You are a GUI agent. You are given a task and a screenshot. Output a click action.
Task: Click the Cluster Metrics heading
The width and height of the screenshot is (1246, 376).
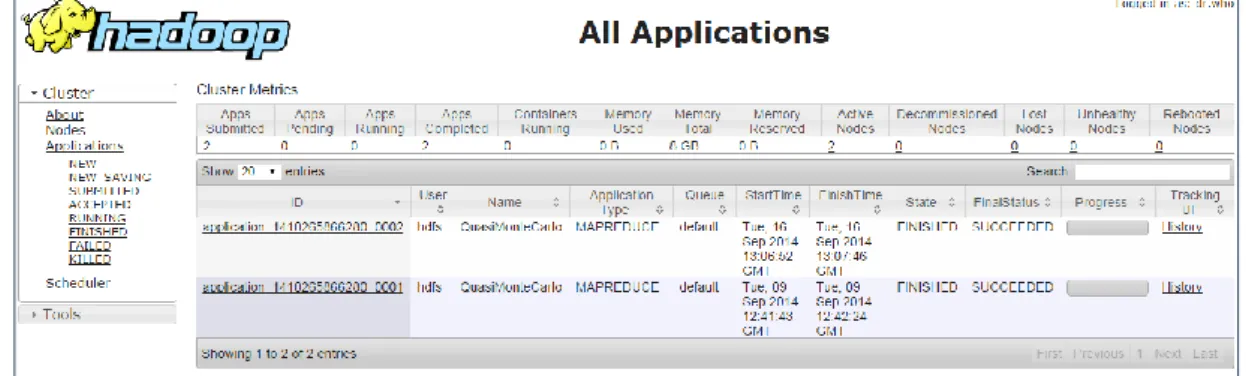click(x=247, y=90)
